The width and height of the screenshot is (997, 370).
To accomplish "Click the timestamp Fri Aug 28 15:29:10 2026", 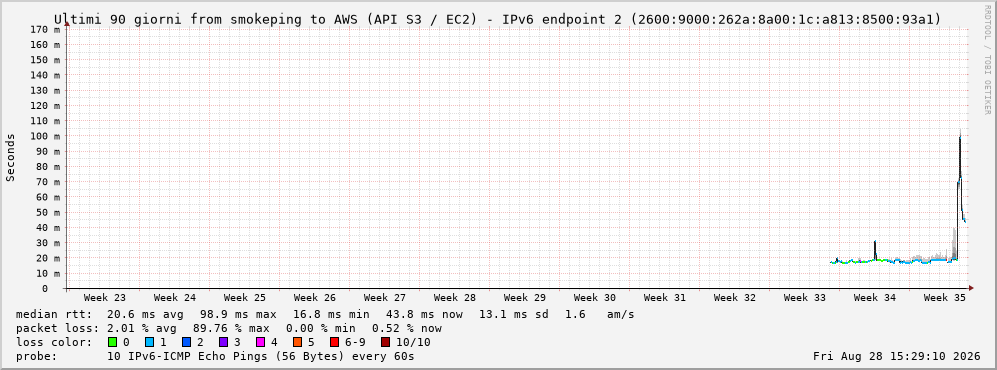I will pyautogui.click(x=897, y=356).
